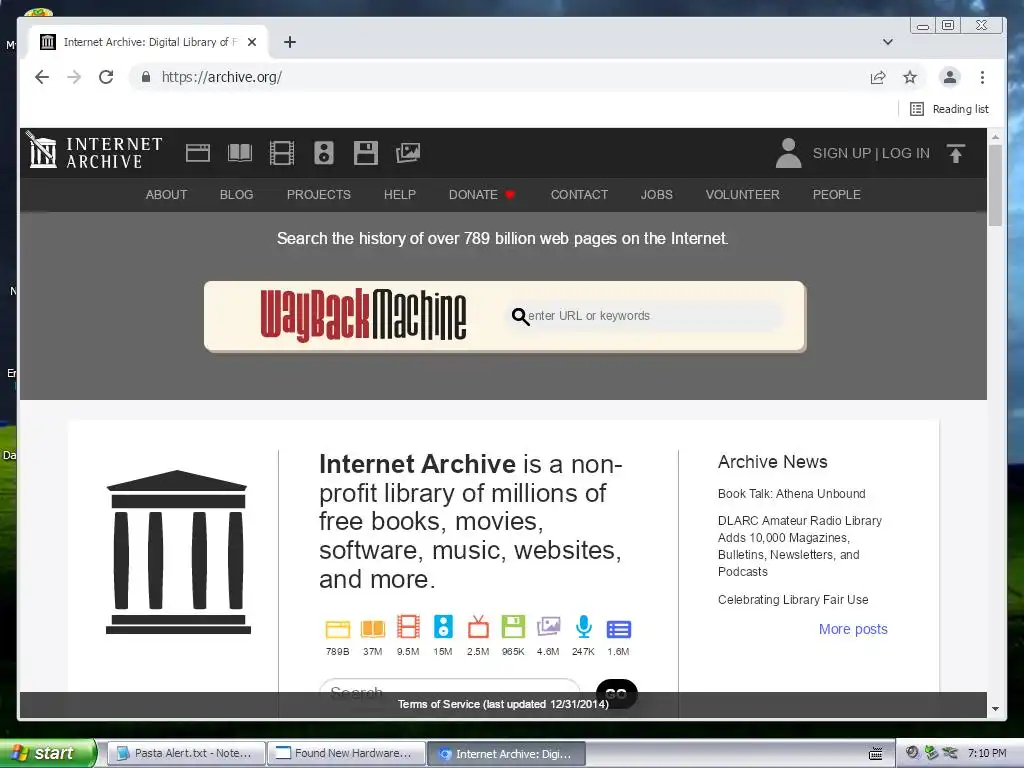Open the Reading list panel

coord(950,109)
